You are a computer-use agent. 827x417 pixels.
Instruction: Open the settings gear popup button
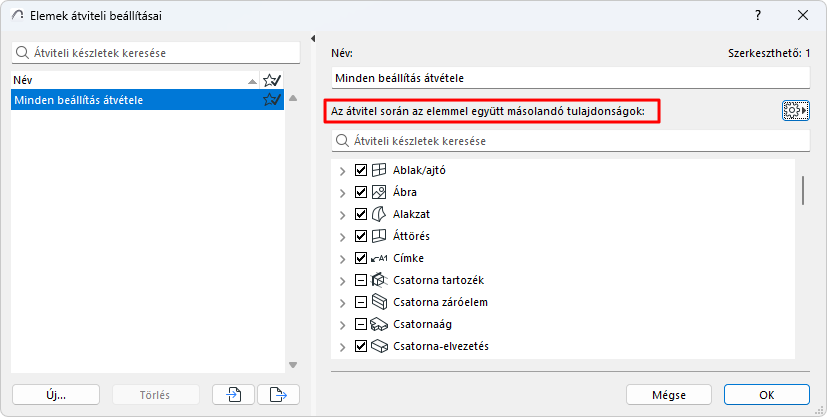(x=795, y=111)
